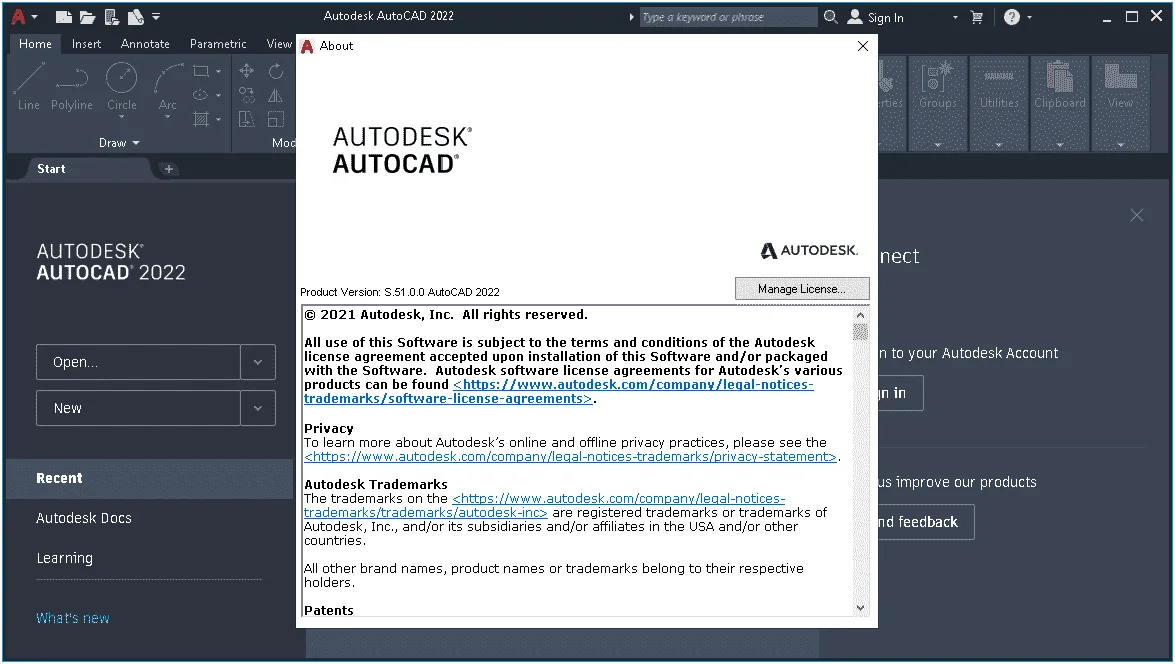This screenshot has height=664, width=1175.
Task: Switch to the View ribbon tab
Action: 279,44
